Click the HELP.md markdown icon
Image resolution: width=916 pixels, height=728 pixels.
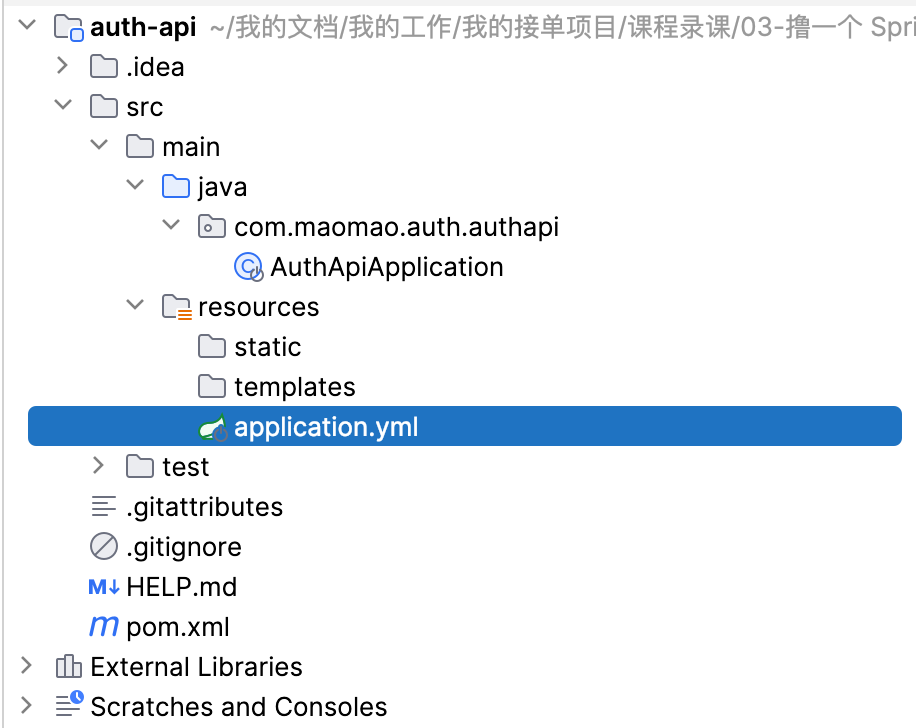click(x=104, y=587)
